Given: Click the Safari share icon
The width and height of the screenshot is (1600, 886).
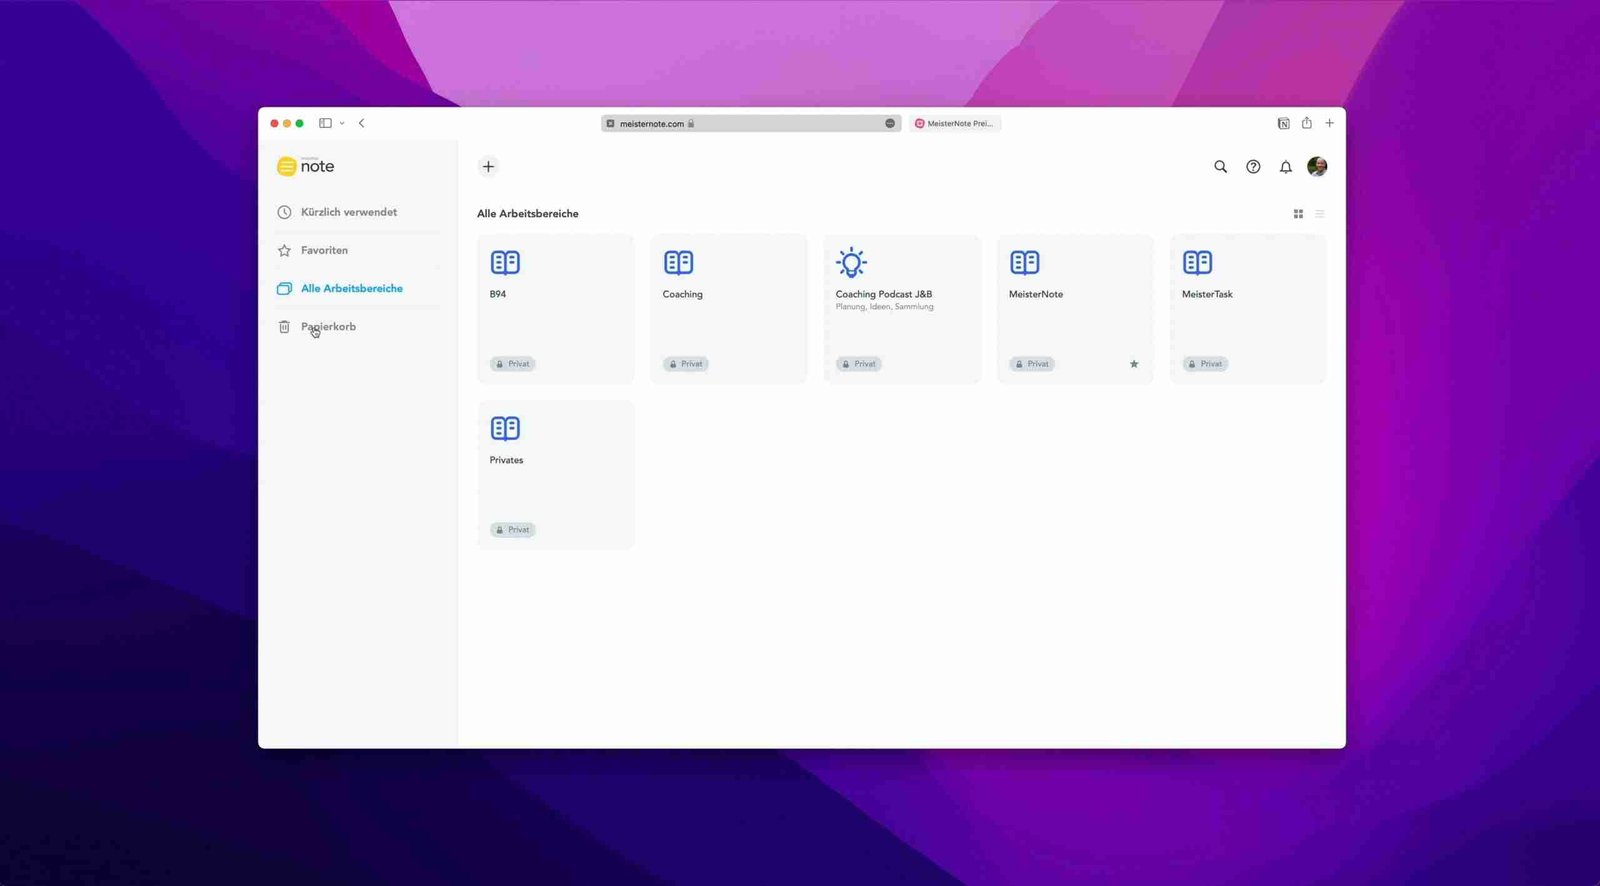Looking at the screenshot, I should [x=1306, y=123].
